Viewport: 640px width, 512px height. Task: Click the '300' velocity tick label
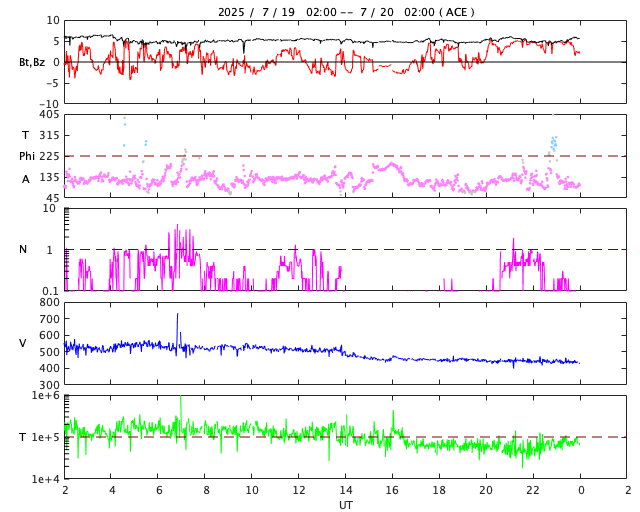click(x=49, y=385)
